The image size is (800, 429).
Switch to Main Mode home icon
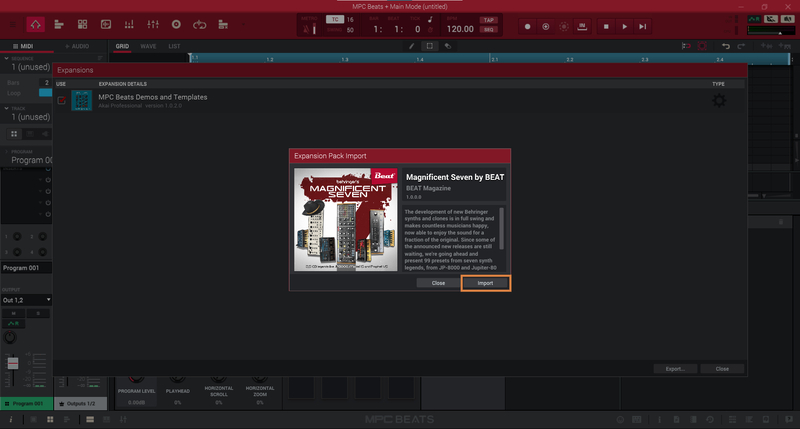tap(35, 24)
